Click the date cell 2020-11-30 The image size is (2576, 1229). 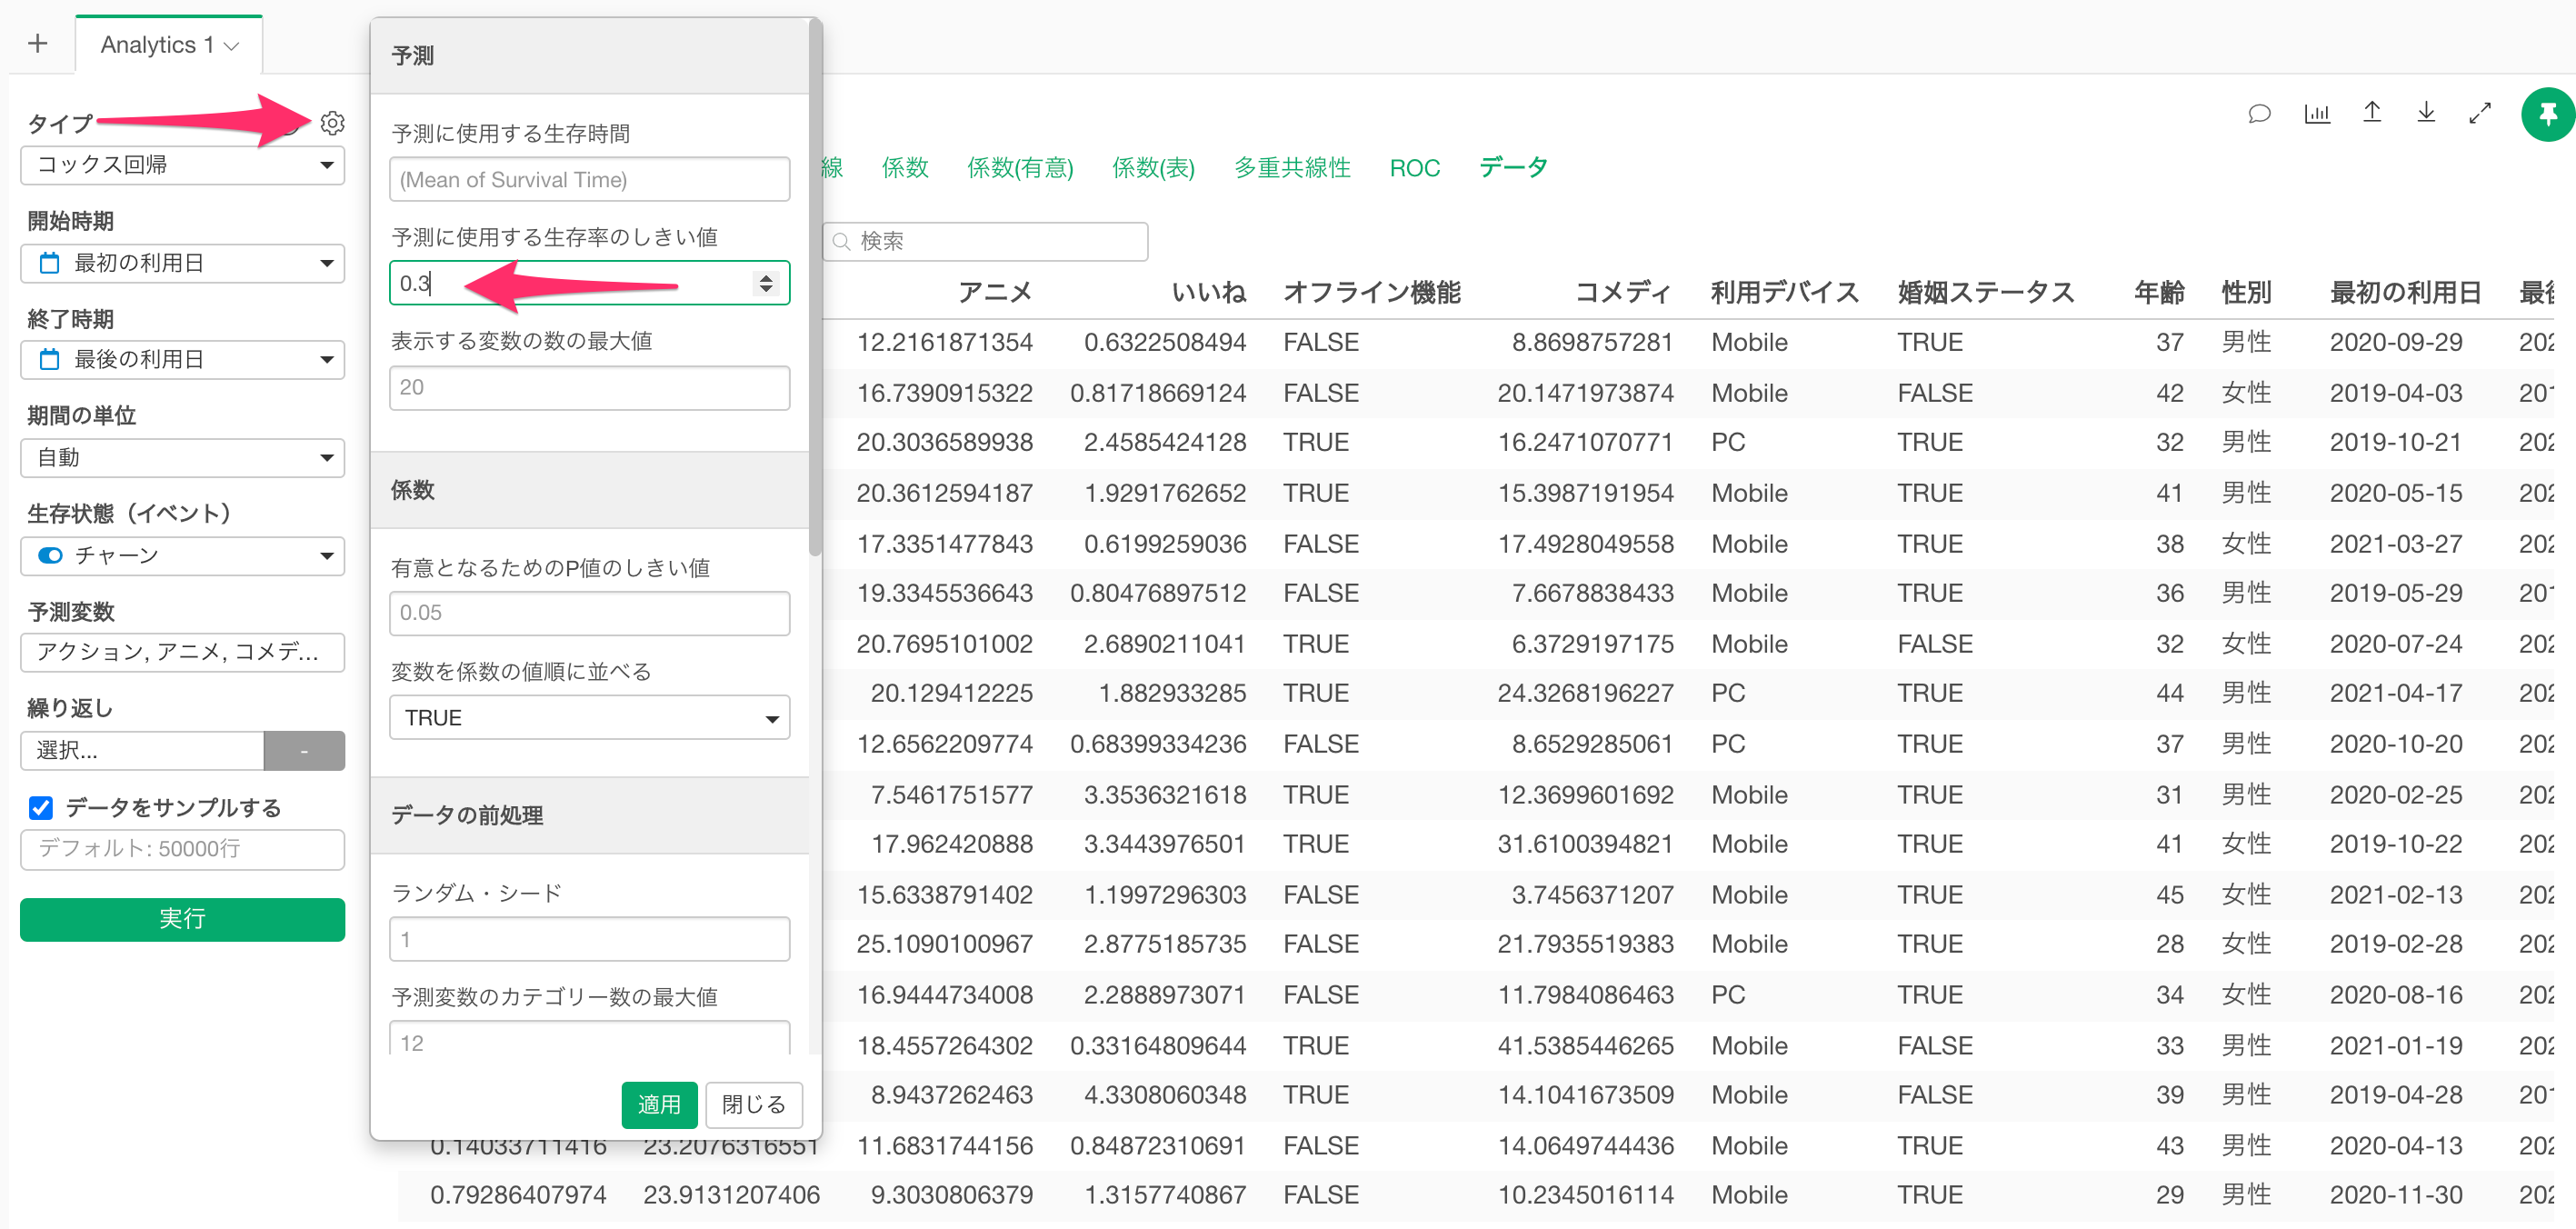coord(2396,1195)
